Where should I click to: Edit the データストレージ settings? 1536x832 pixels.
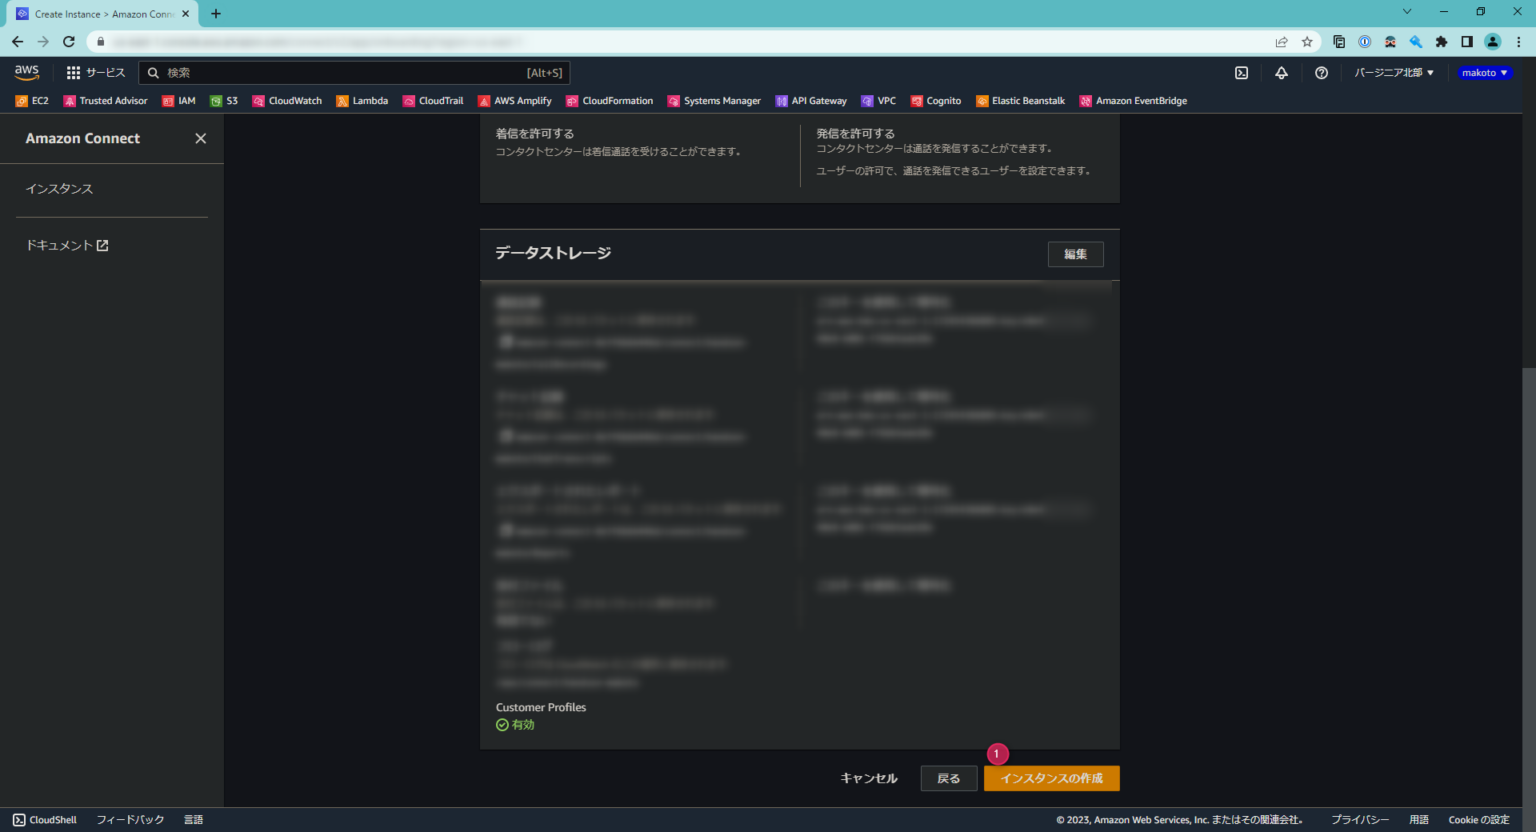(1075, 254)
